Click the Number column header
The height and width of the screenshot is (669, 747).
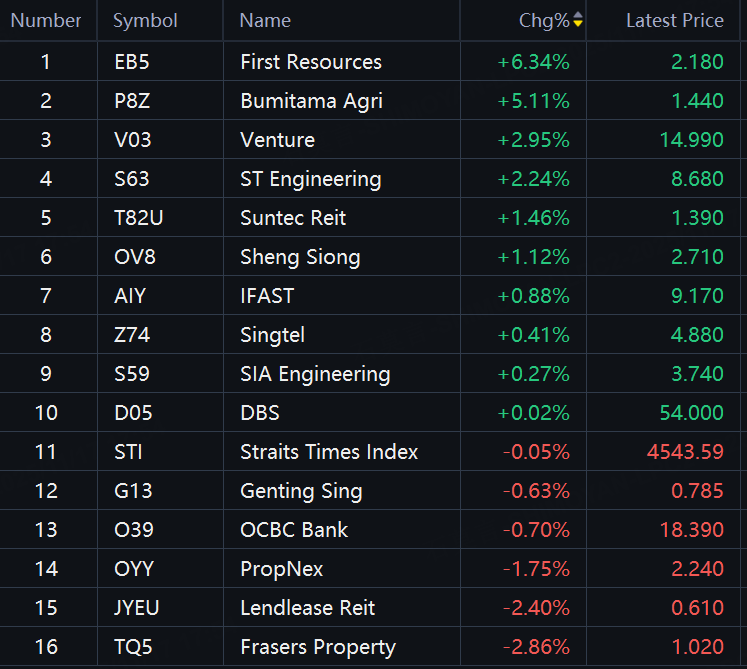pos(46,21)
